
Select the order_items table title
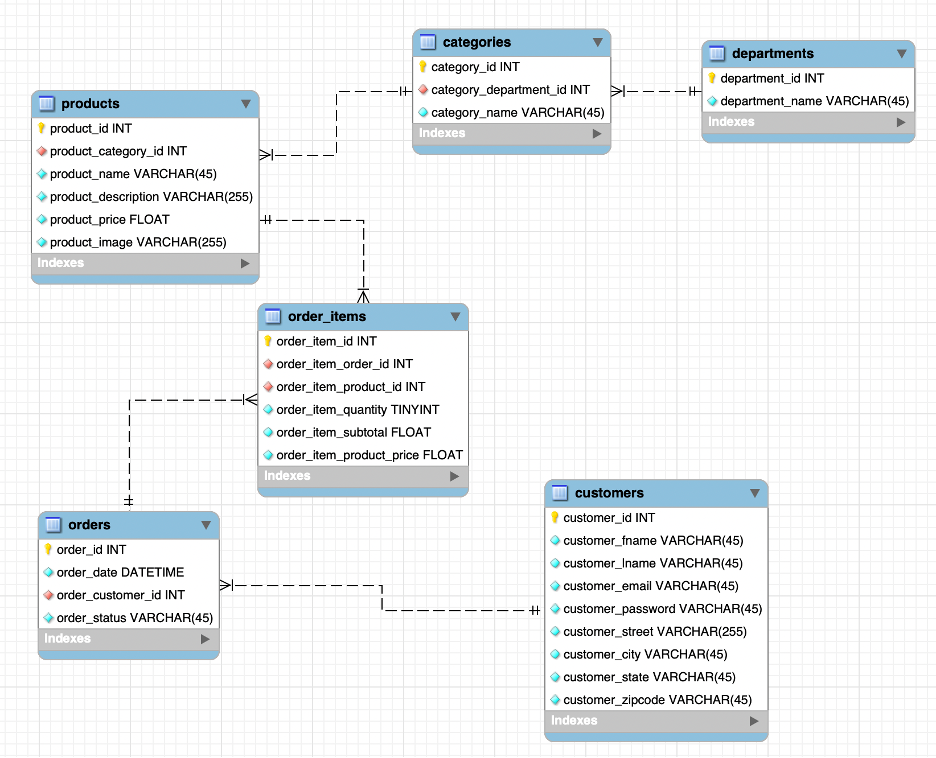coord(327,316)
